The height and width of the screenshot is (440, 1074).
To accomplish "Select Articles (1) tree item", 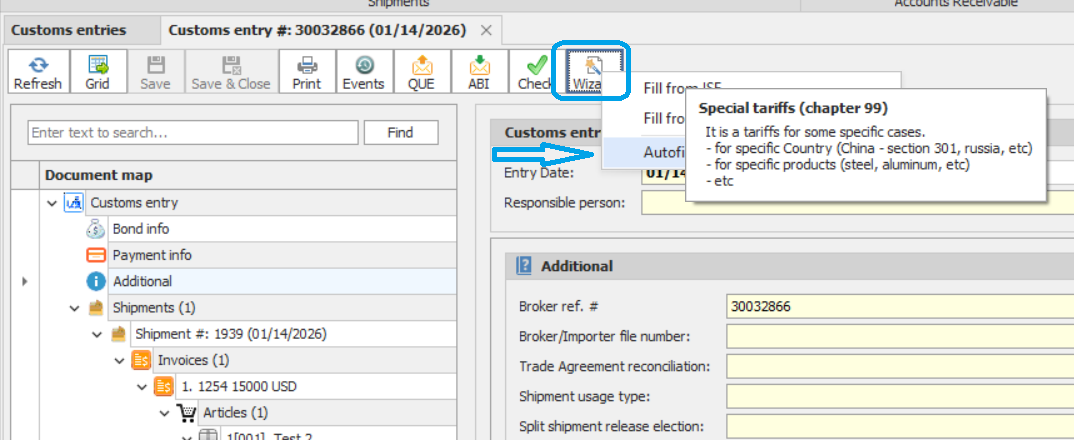I will click(236, 413).
